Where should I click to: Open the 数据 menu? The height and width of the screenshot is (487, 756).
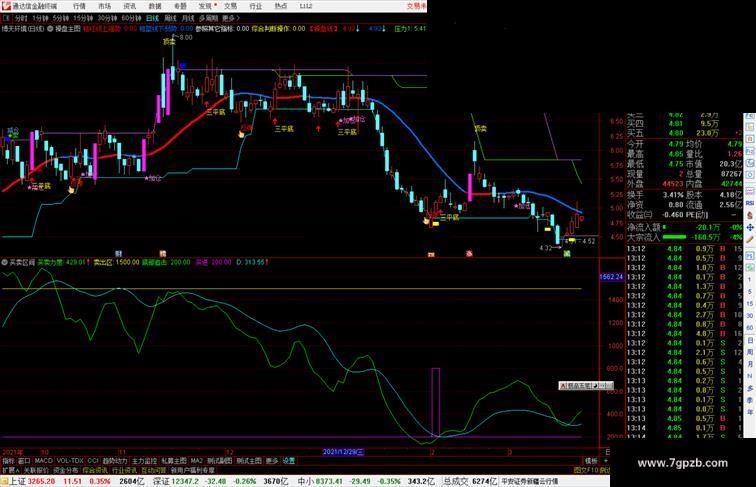pos(155,6)
